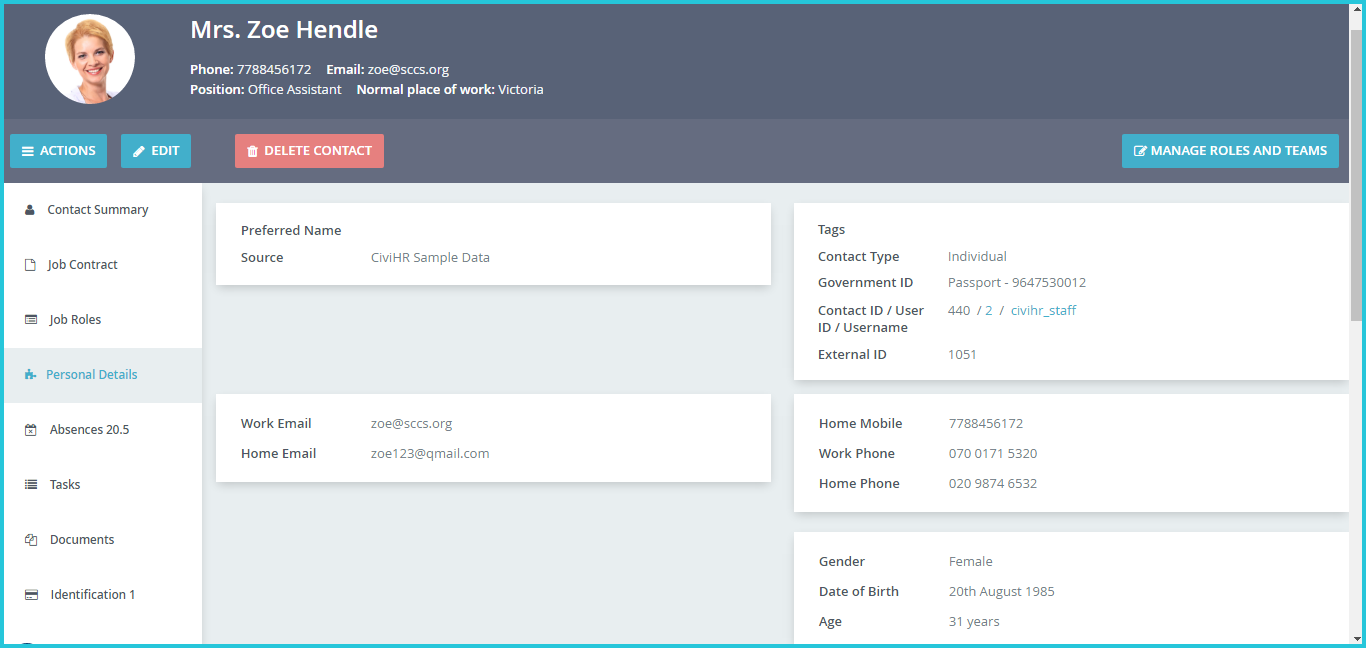Screen dimensions: 1366x648
Task: Click the Individual contact type value
Action: (977, 257)
